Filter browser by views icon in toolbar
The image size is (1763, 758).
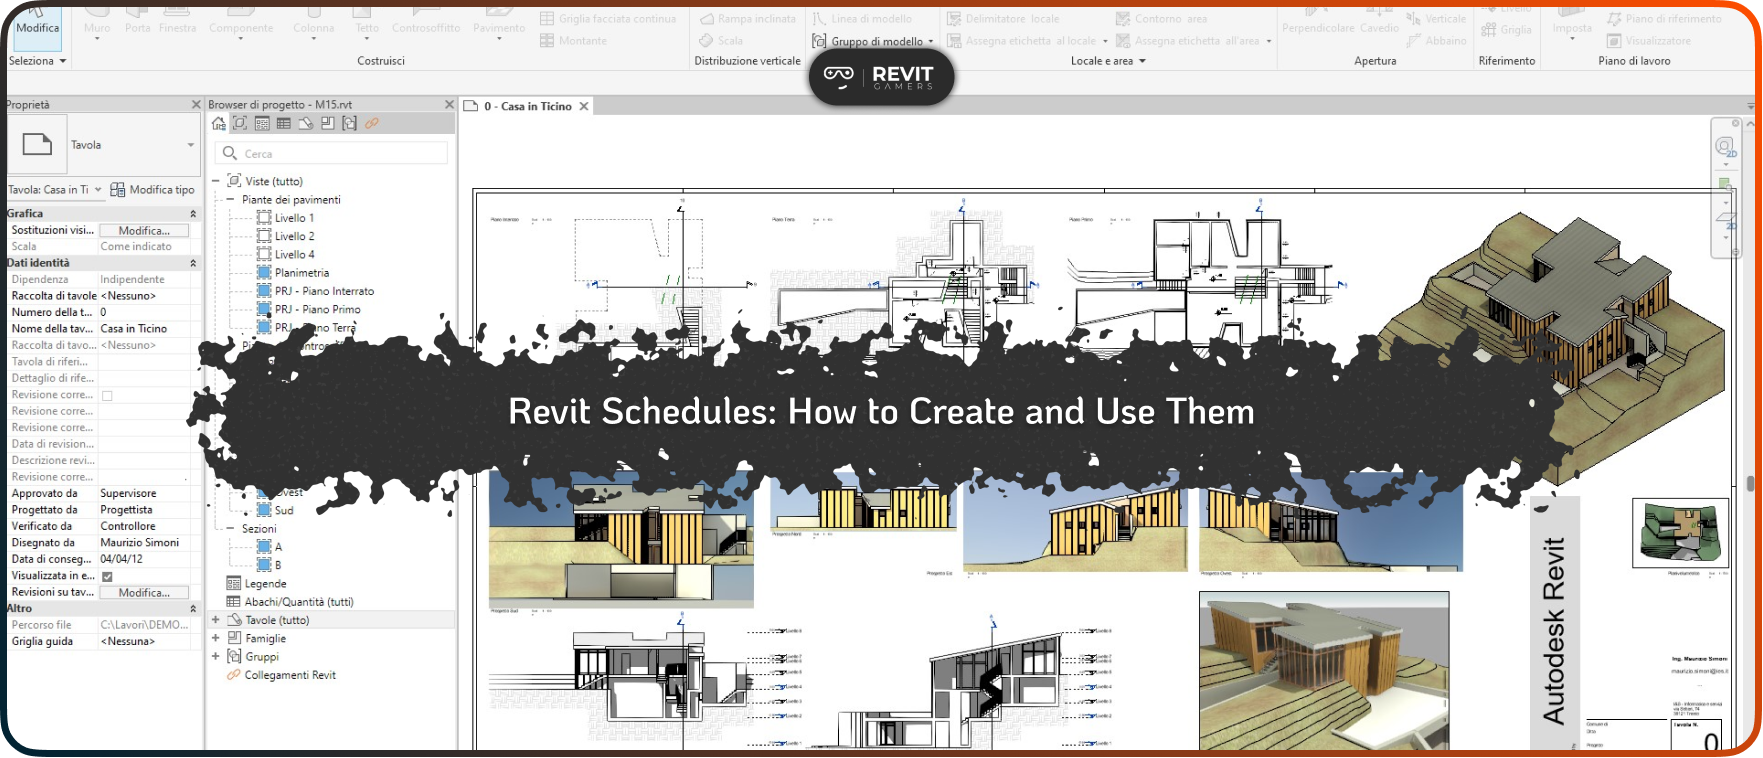pos(240,124)
